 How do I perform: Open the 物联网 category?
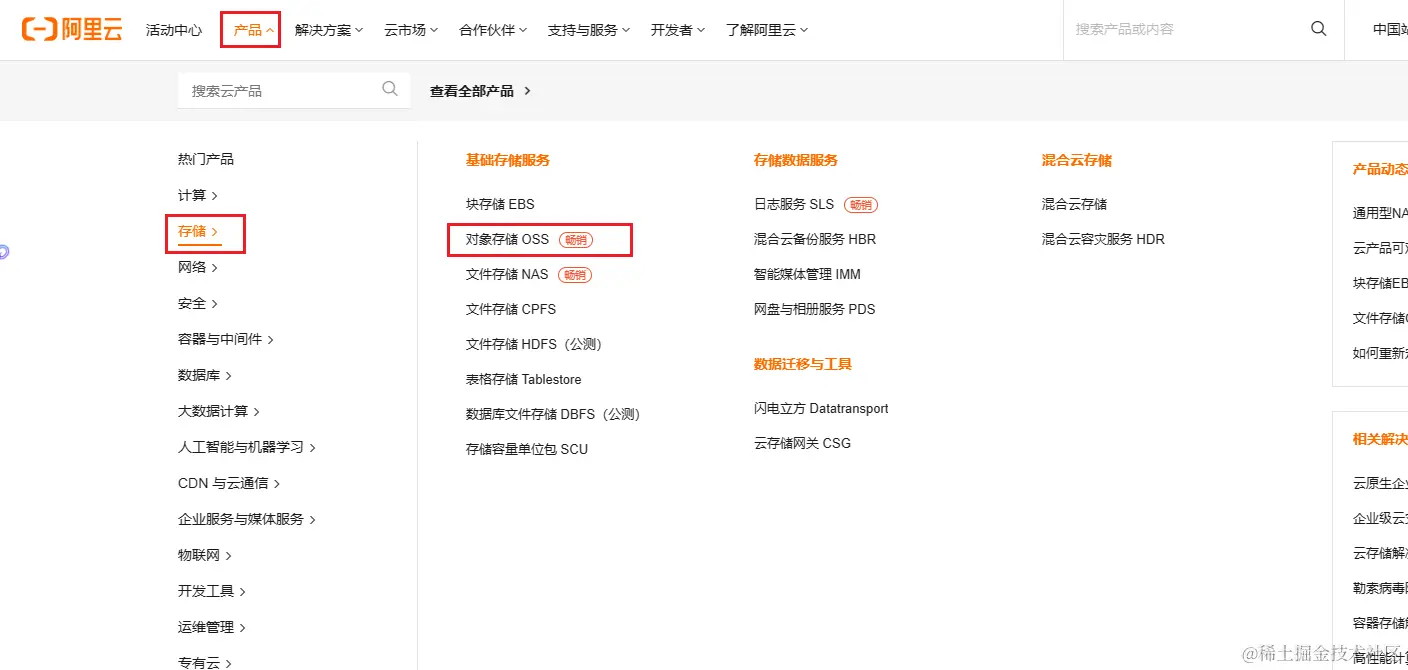pyautogui.click(x=205, y=555)
